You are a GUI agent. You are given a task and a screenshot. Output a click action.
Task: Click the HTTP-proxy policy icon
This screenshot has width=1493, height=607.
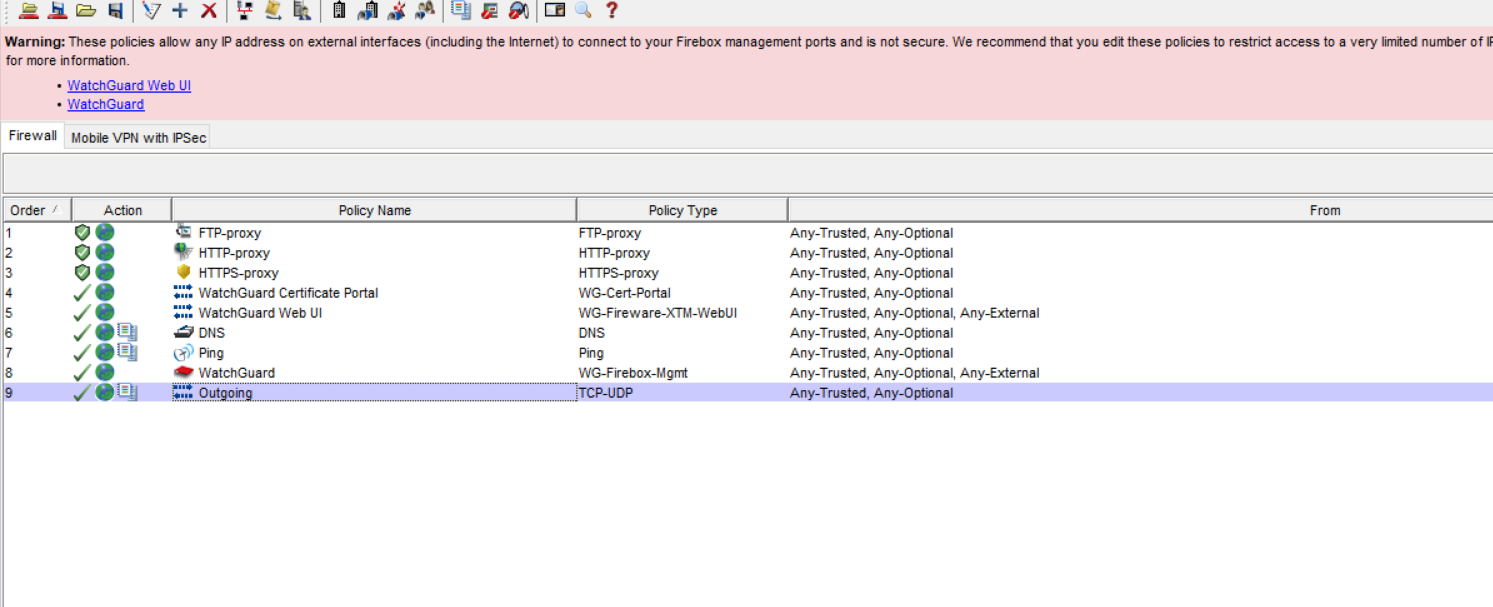(x=183, y=252)
